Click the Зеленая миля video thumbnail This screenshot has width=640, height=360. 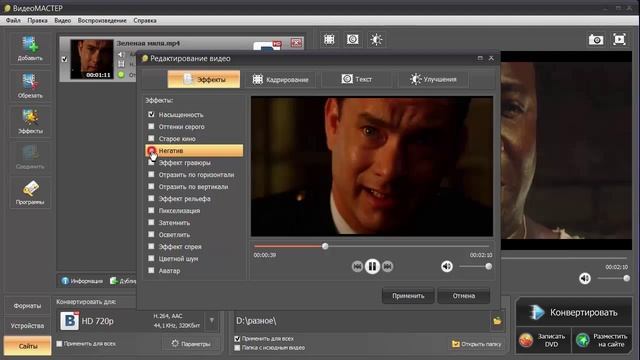pos(91,59)
